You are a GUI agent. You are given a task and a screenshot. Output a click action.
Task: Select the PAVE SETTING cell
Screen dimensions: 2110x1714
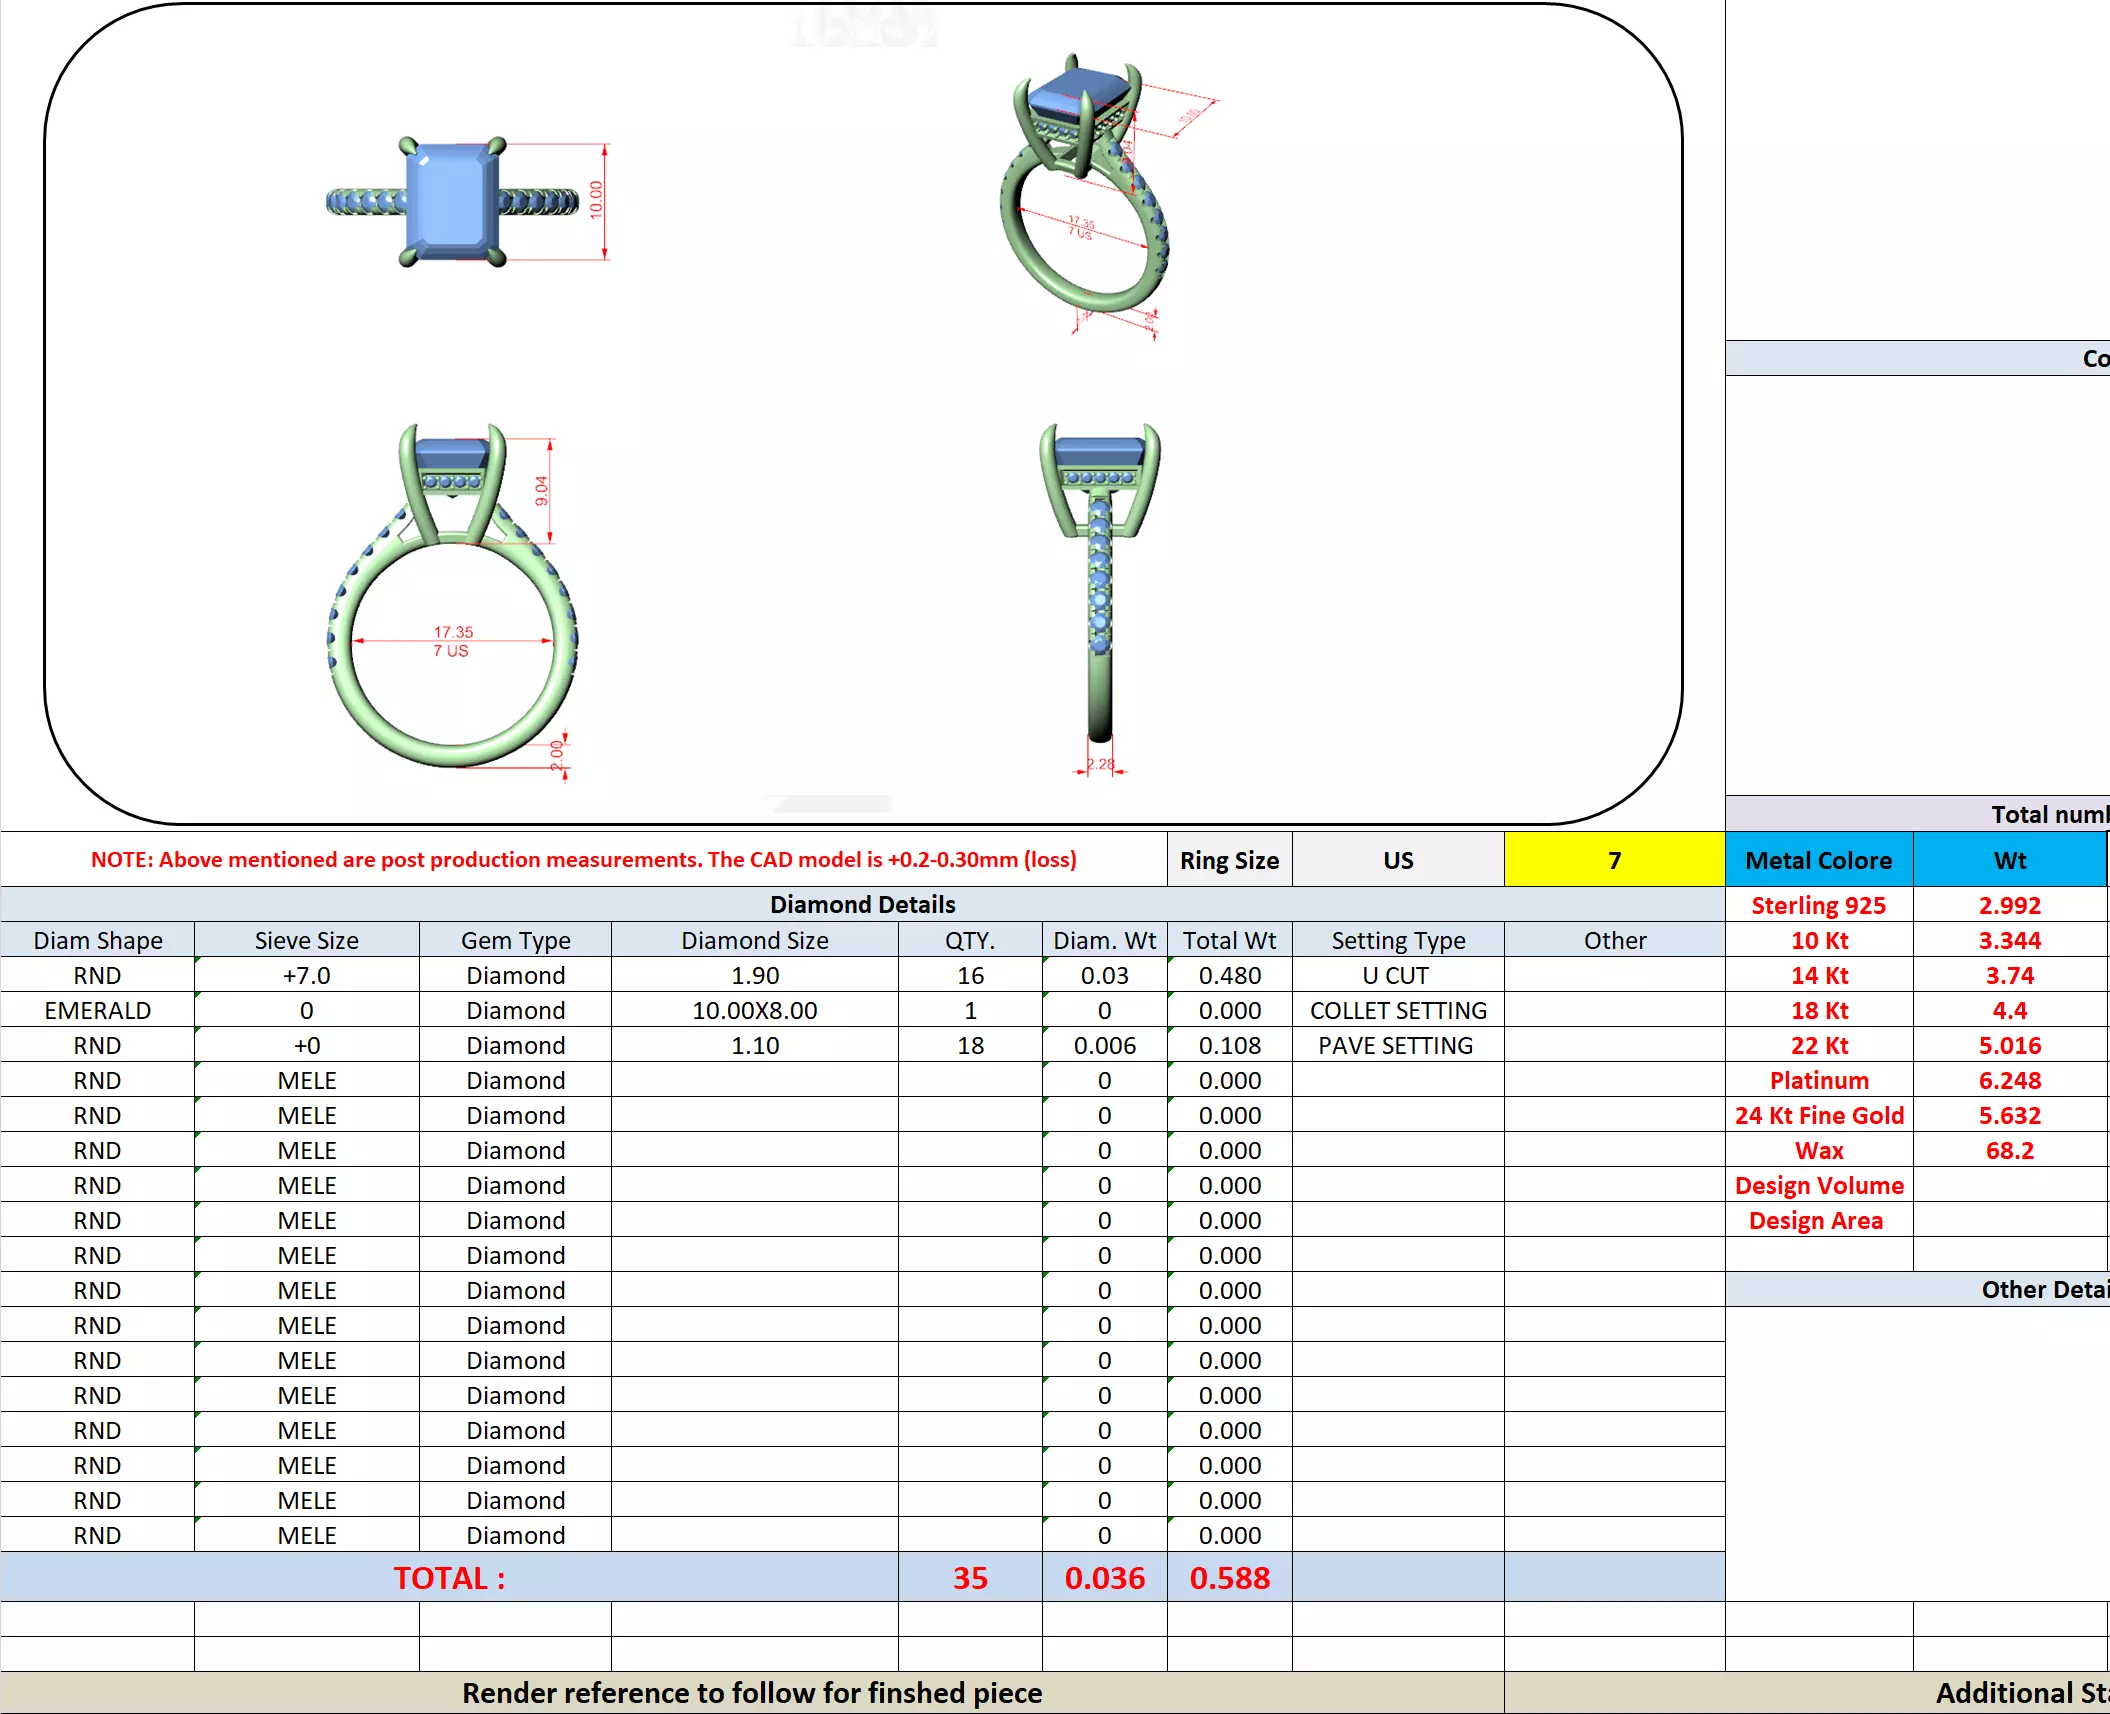point(1397,1045)
